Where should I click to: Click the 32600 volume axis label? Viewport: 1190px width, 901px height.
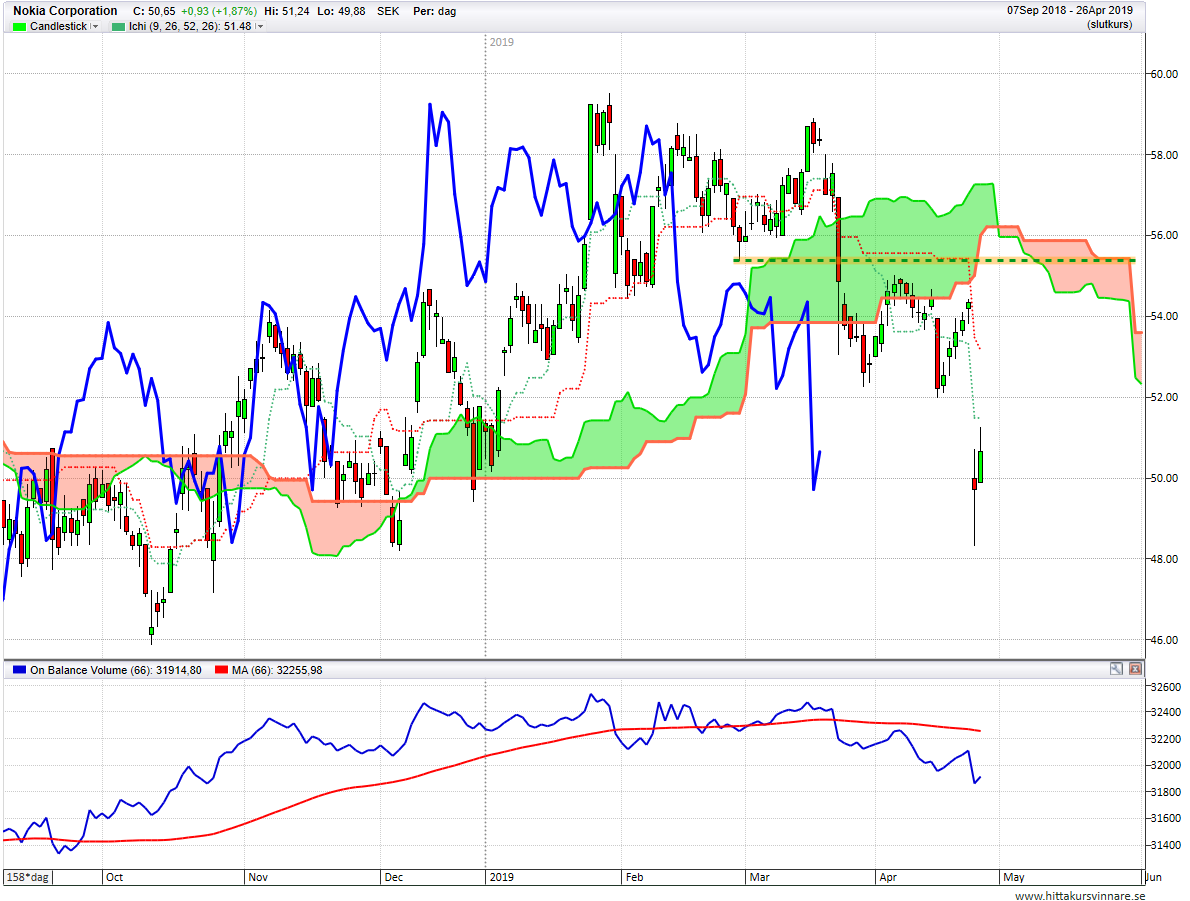[x=1166, y=687]
